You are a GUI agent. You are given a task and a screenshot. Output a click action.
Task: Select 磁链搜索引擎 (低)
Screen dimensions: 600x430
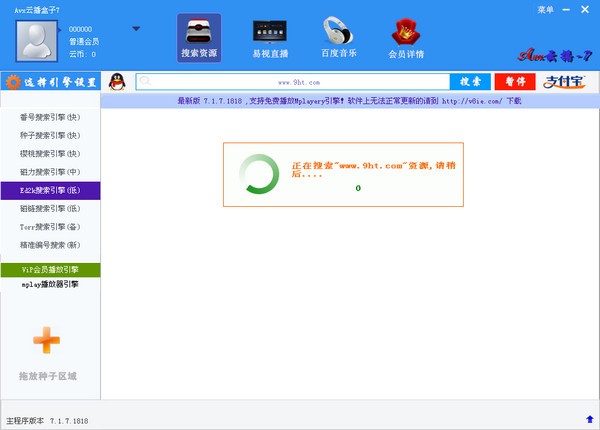51,209
